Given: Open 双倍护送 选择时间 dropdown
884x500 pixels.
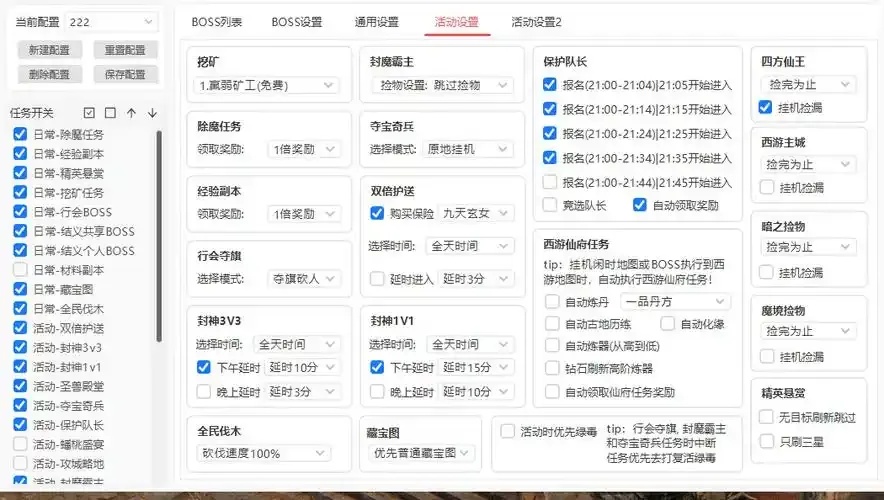Looking at the screenshot, I should (469, 246).
